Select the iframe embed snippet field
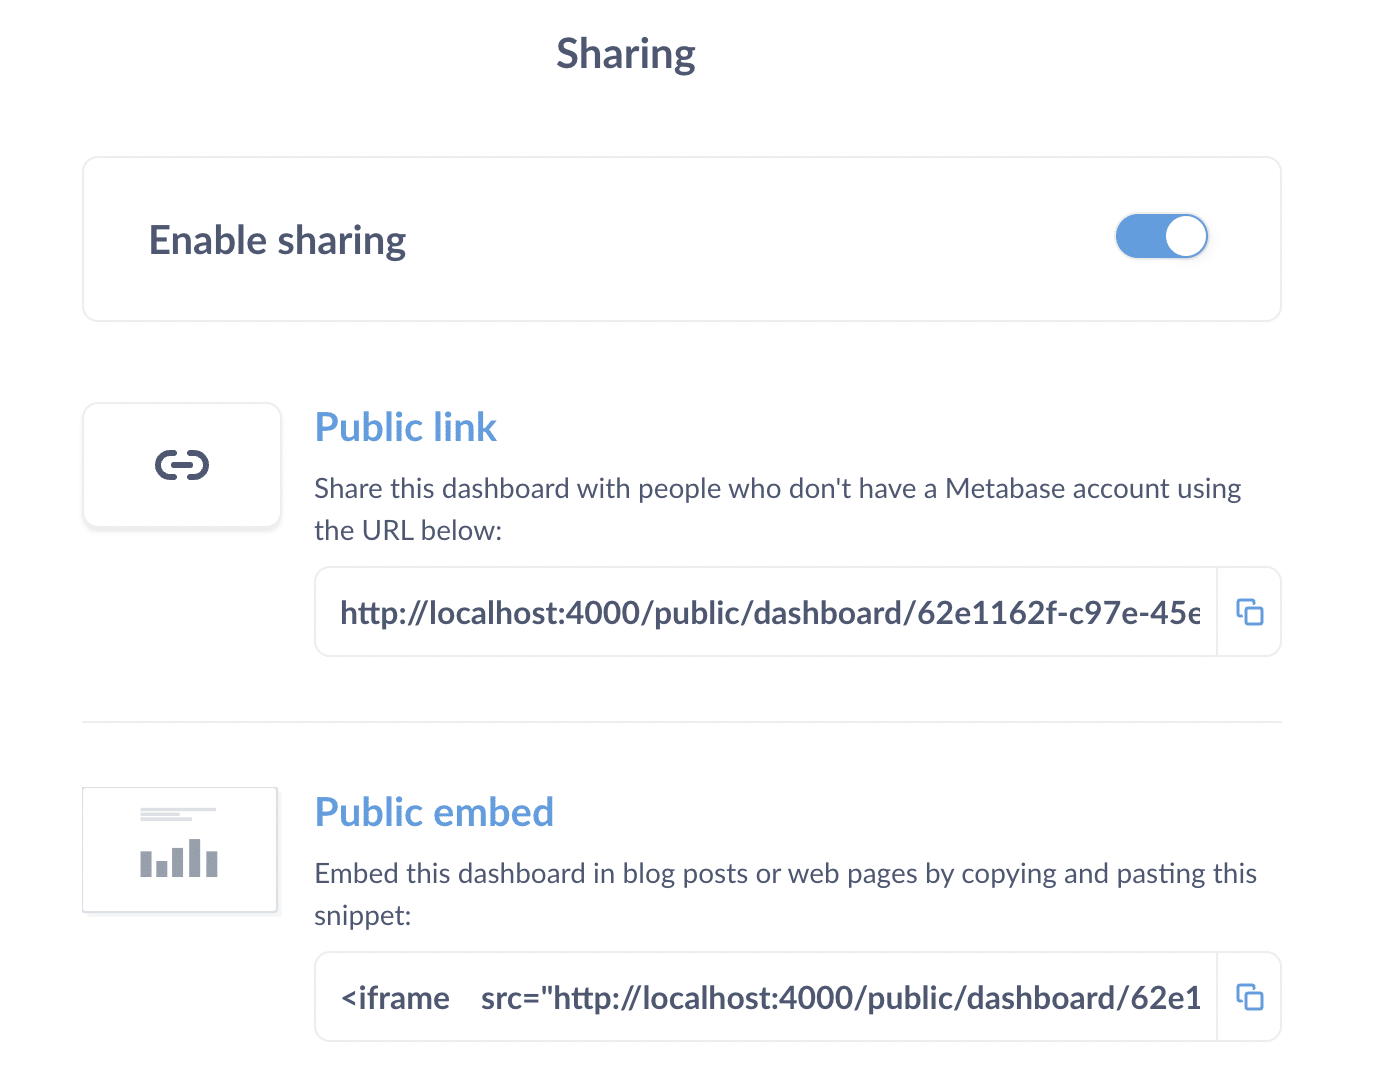1400x1078 pixels. tap(766, 996)
